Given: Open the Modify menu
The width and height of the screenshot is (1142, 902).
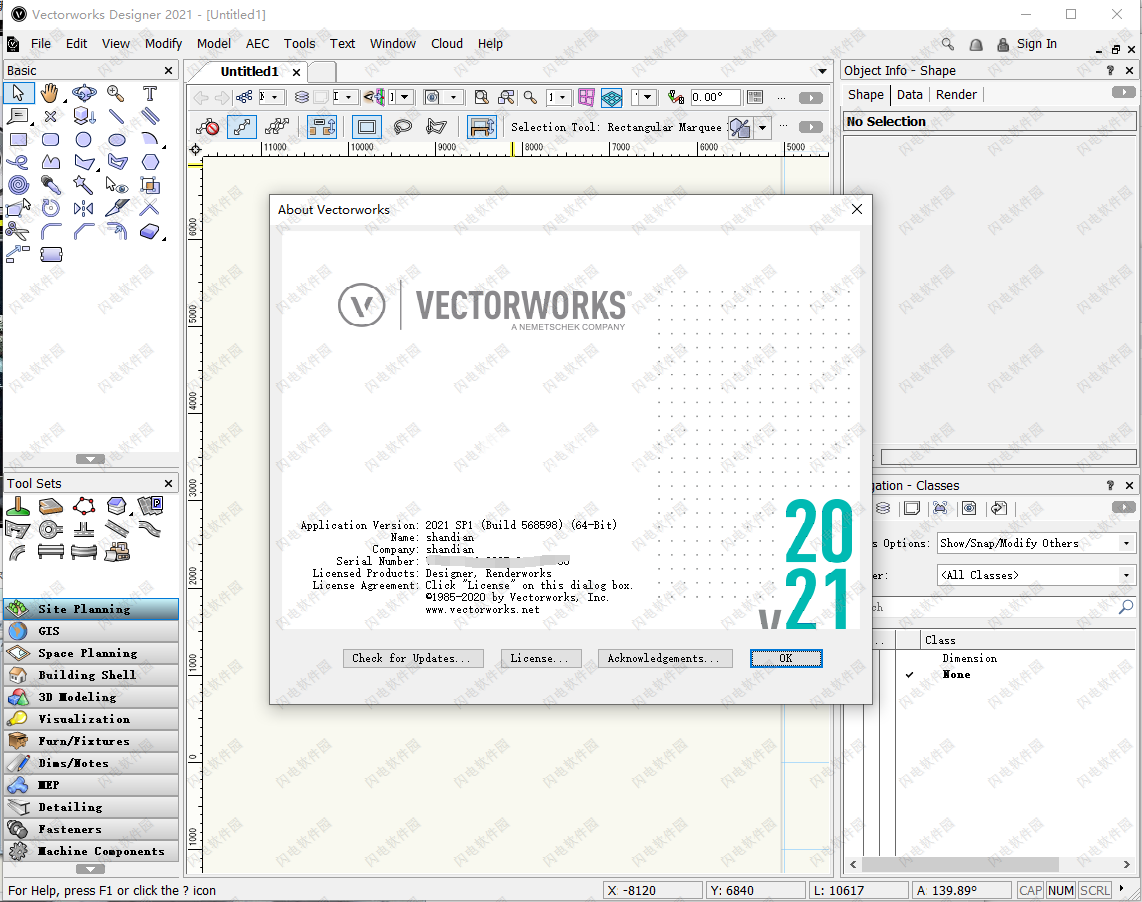Looking at the screenshot, I should 163,44.
